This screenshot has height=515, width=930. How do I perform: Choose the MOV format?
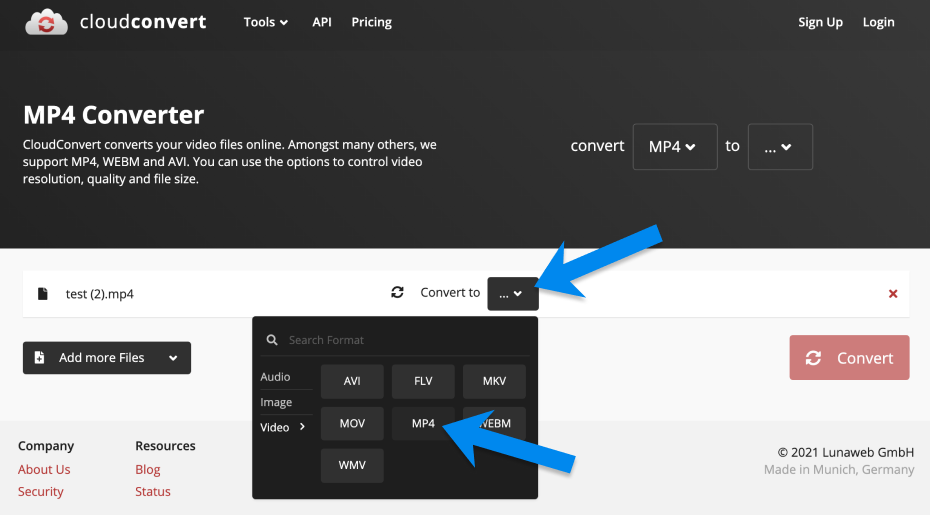click(352, 423)
